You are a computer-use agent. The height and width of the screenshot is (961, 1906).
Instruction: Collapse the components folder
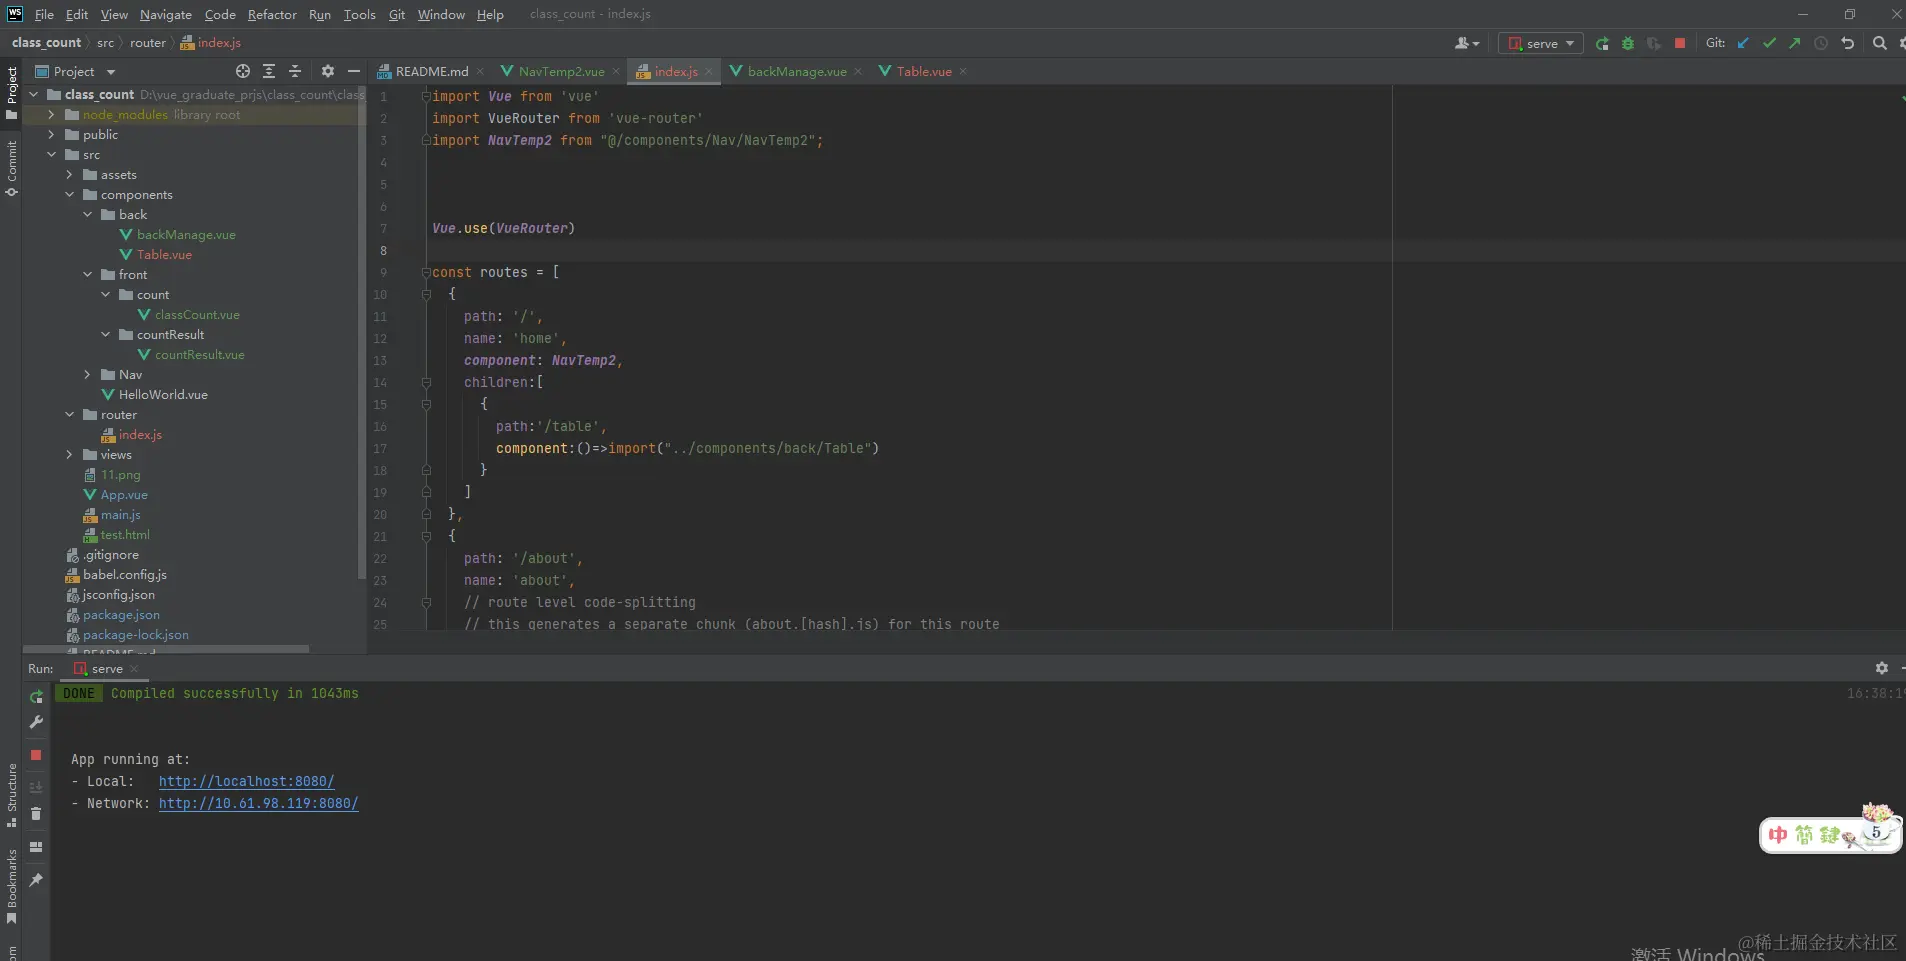click(x=70, y=195)
